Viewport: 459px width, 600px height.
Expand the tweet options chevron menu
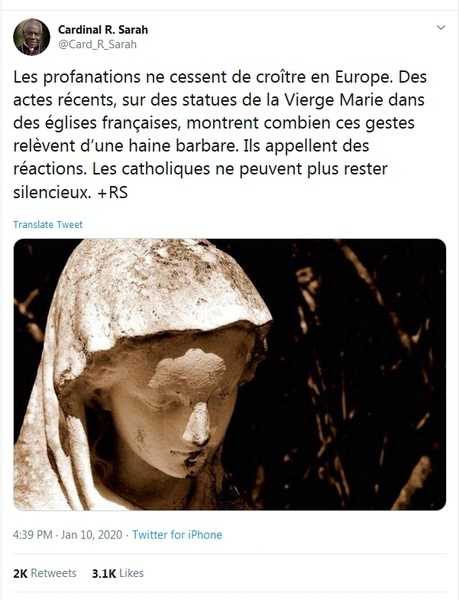[x=441, y=28]
